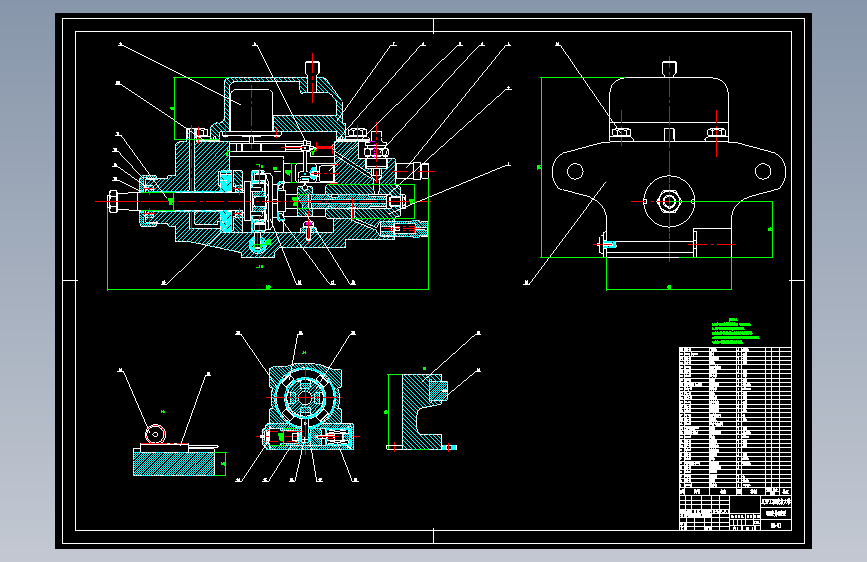The image size is (867, 562).
Task: Click the roller circle in the cam detail view
Action: click(x=155, y=434)
